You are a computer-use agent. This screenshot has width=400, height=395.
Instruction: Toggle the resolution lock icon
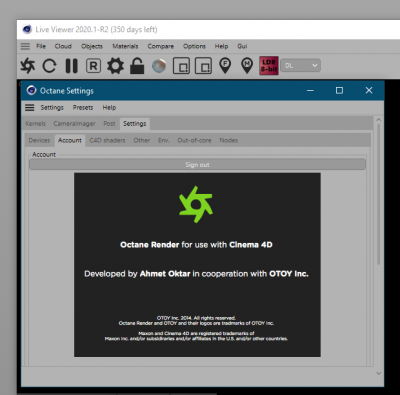coord(137,66)
